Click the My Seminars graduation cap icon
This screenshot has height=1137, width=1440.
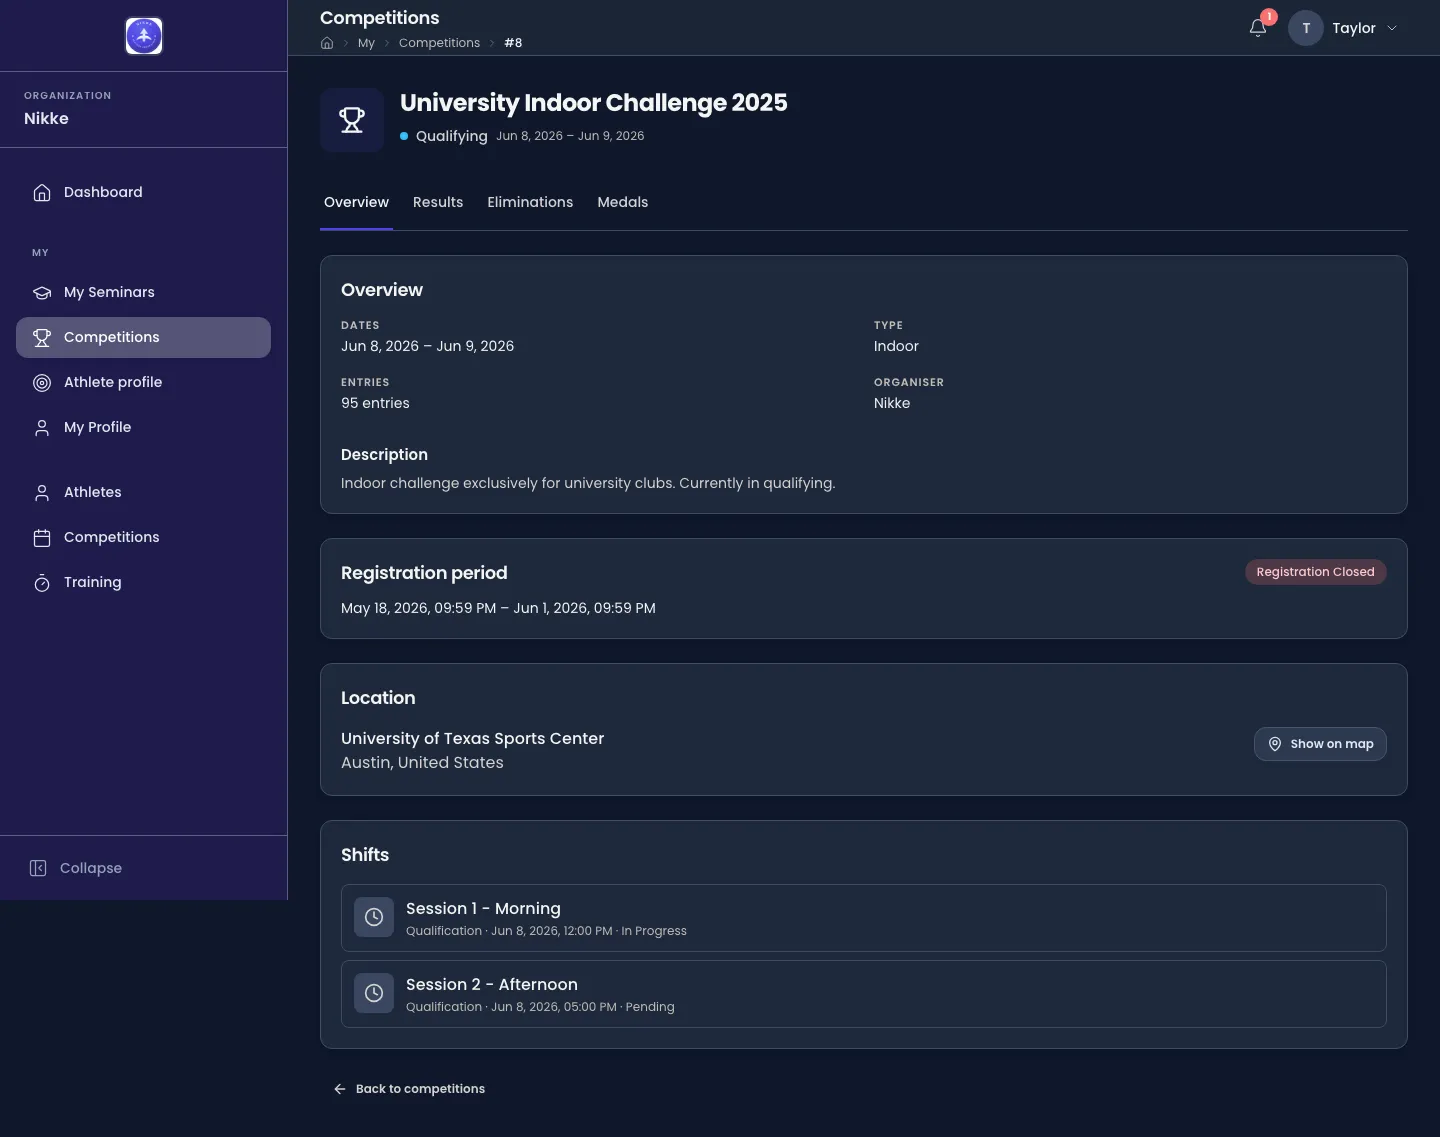(42, 292)
